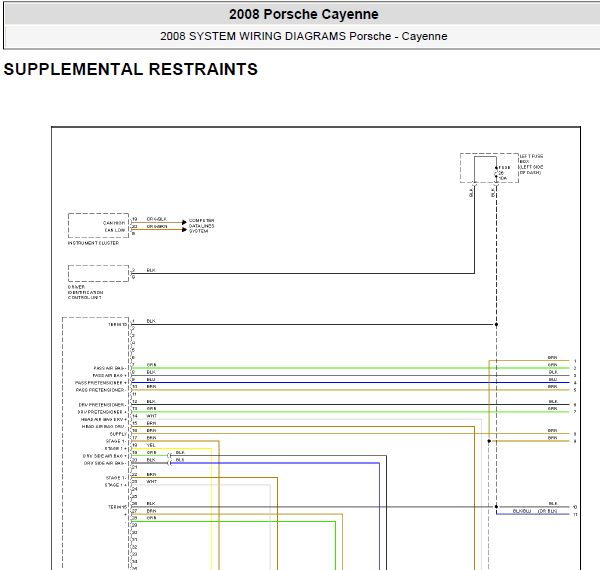Click the 'SUPPLY' terminal label
The height and width of the screenshot is (570, 600).
point(118,434)
